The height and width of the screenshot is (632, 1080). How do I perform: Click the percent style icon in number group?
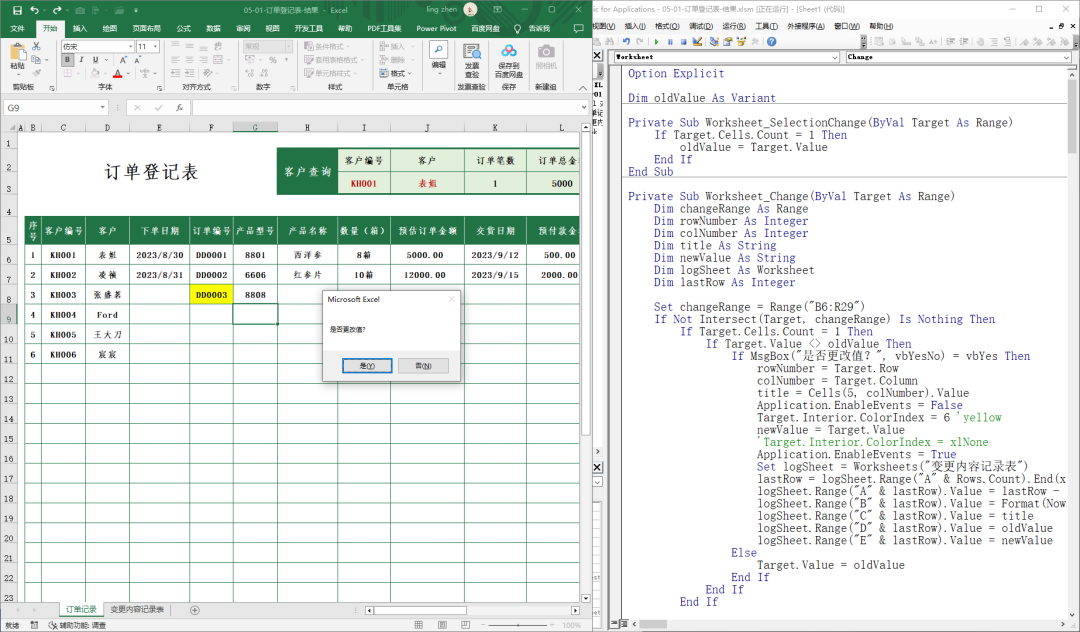pyautogui.click(x=273, y=60)
